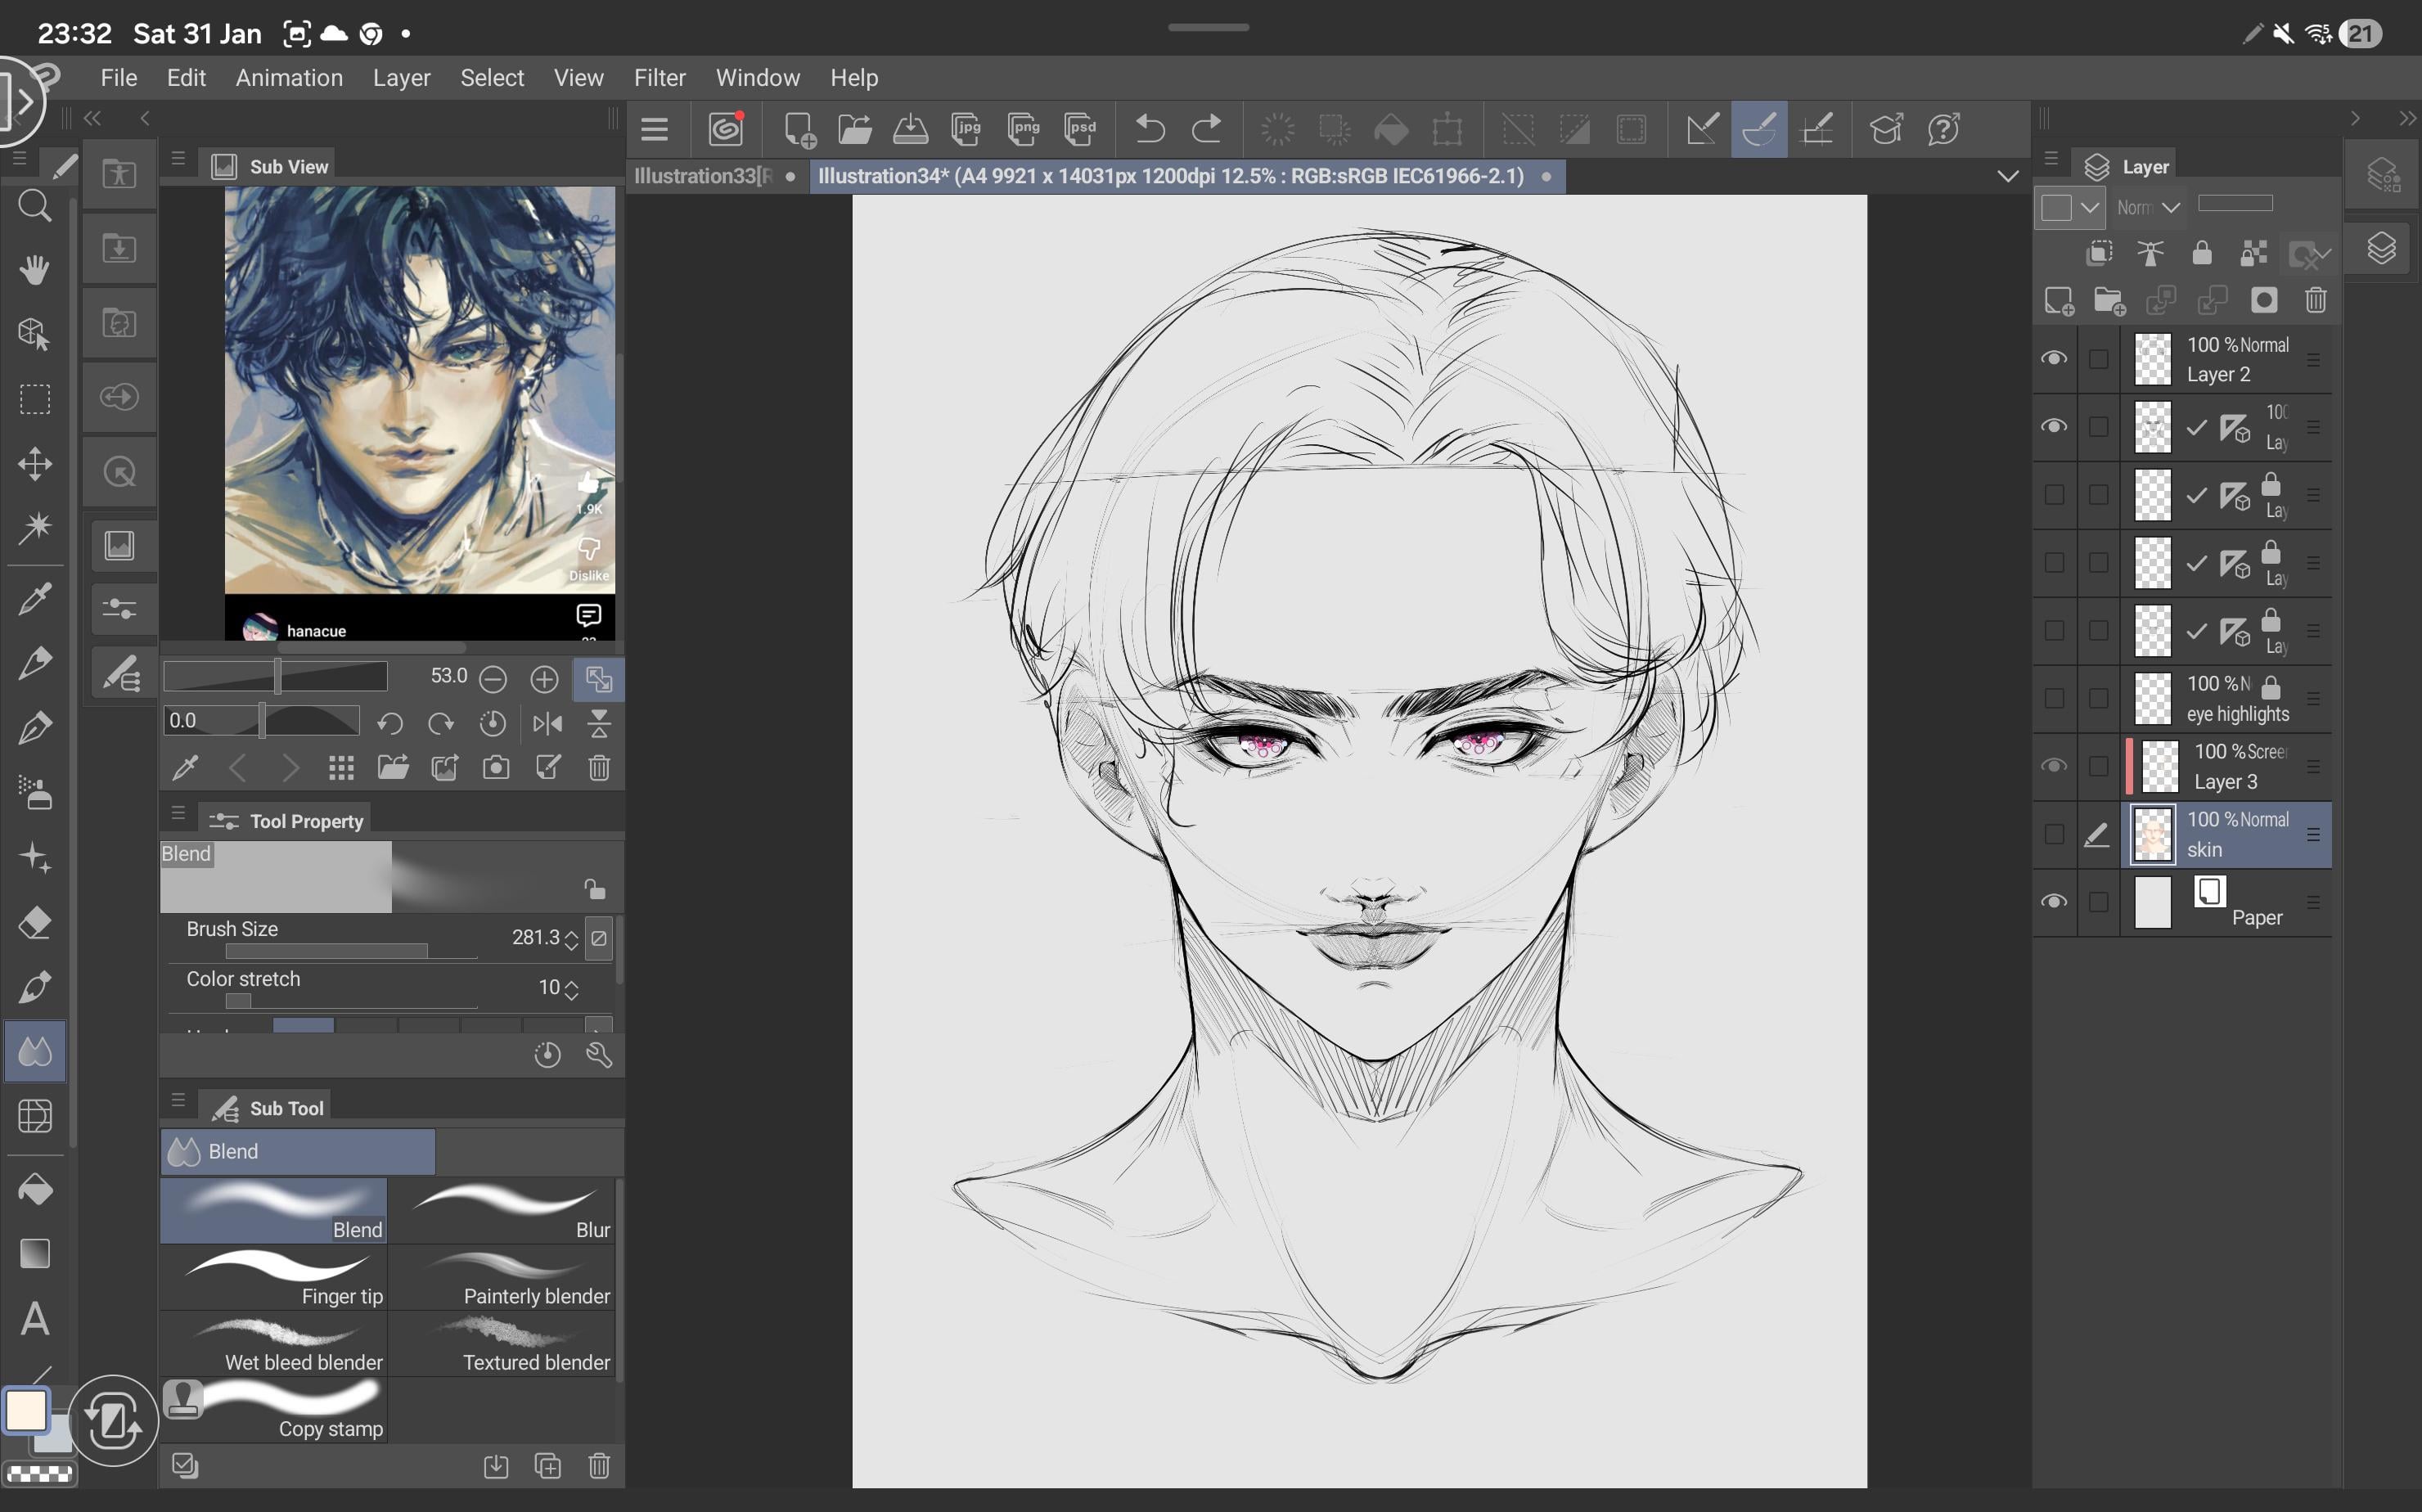Select the Finger tip sub tool
This screenshot has height=1512, width=2422.
[x=274, y=1277]
